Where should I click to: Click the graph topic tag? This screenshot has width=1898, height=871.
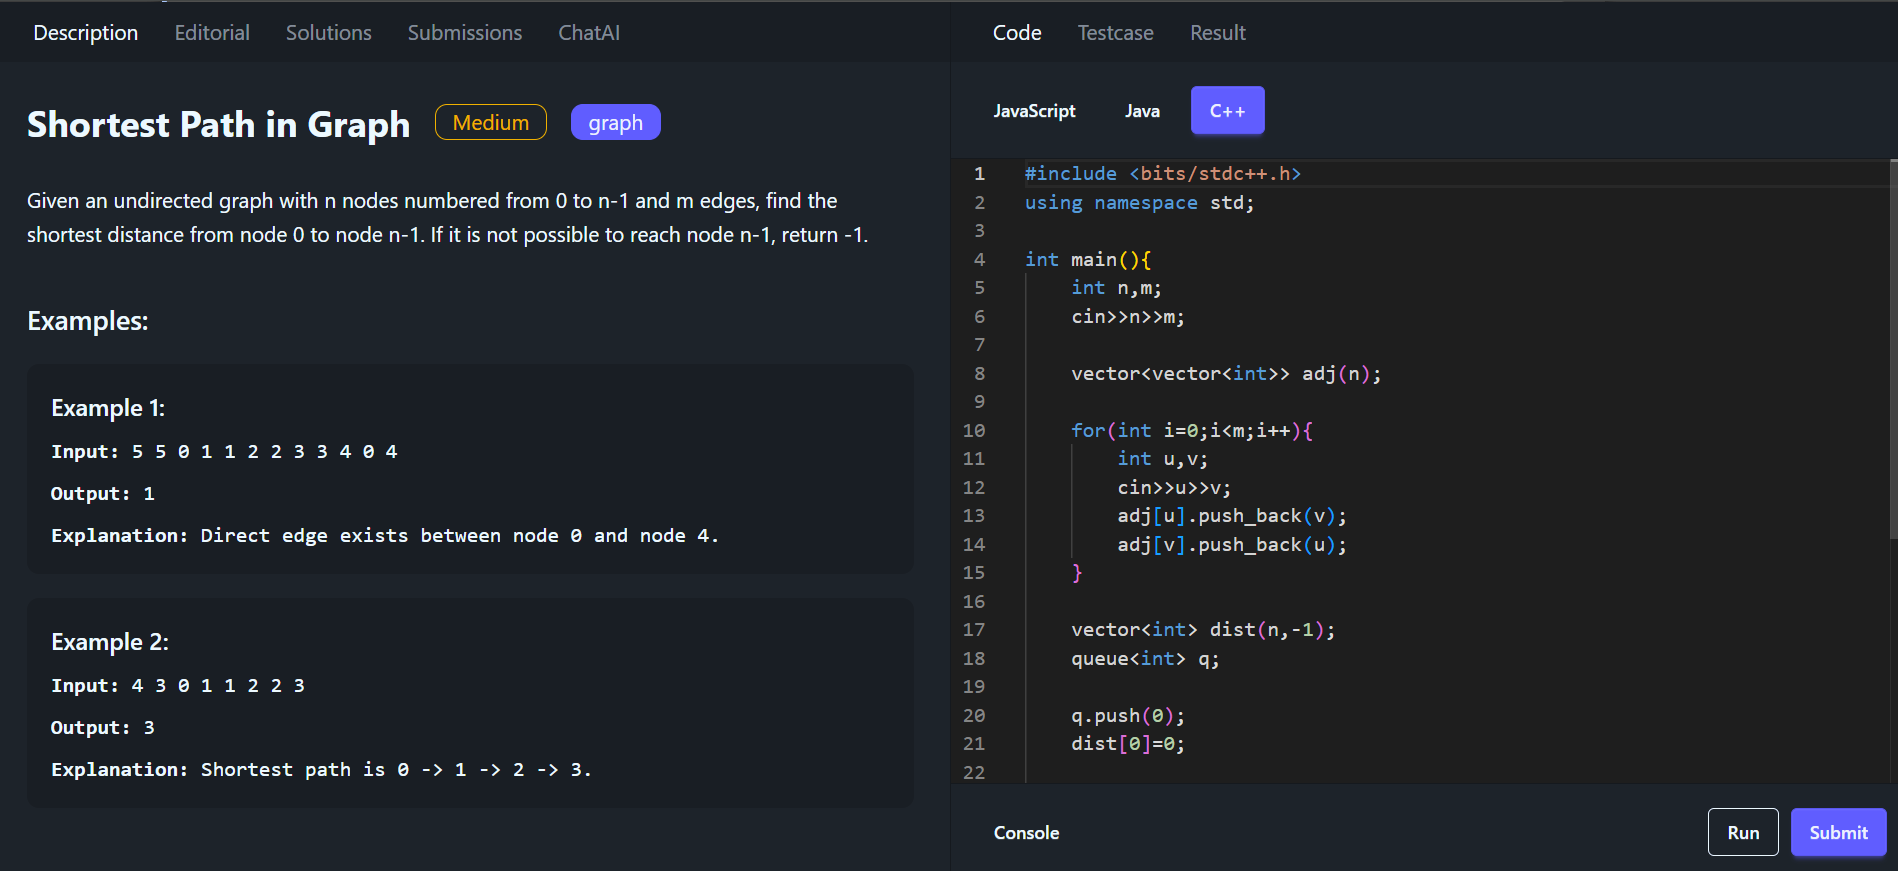click(x=615, y=123)
